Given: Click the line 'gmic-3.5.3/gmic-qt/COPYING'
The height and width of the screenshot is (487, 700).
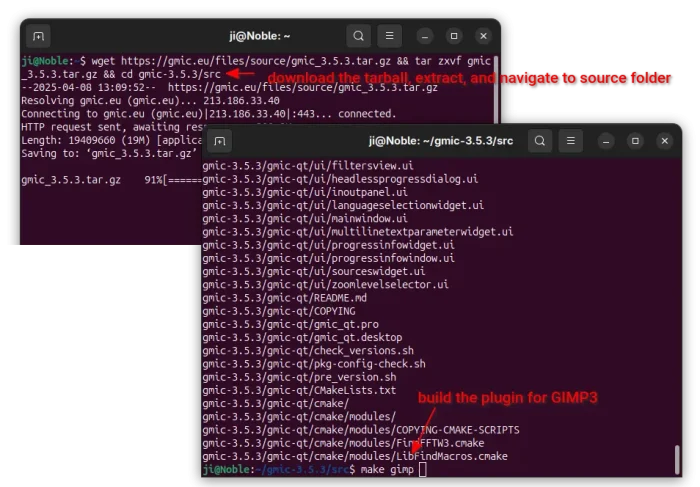Looking at the screenshot, I should click(x=279, y=311).
